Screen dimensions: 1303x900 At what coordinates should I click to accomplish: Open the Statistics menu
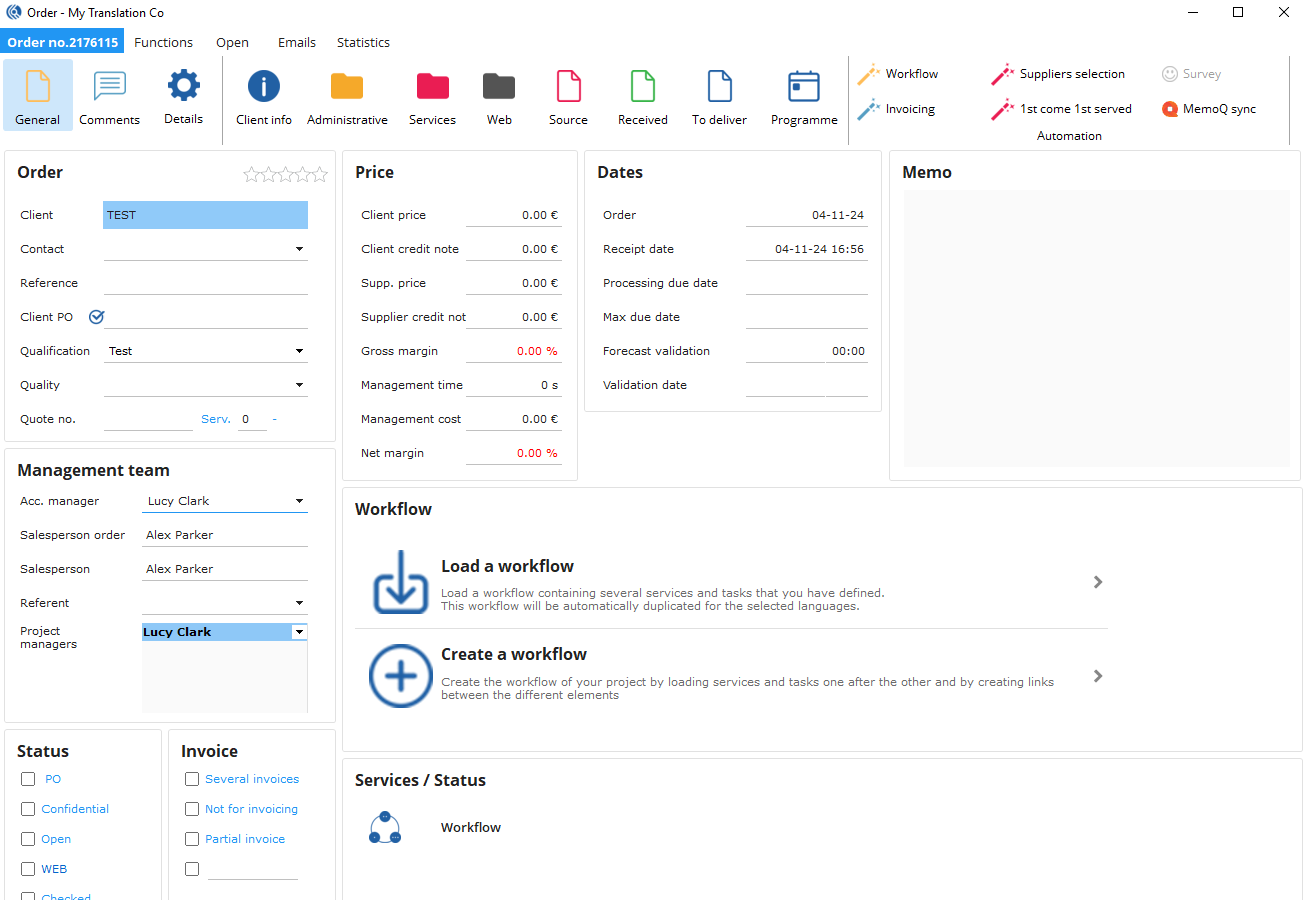click(x=363, y=43)
